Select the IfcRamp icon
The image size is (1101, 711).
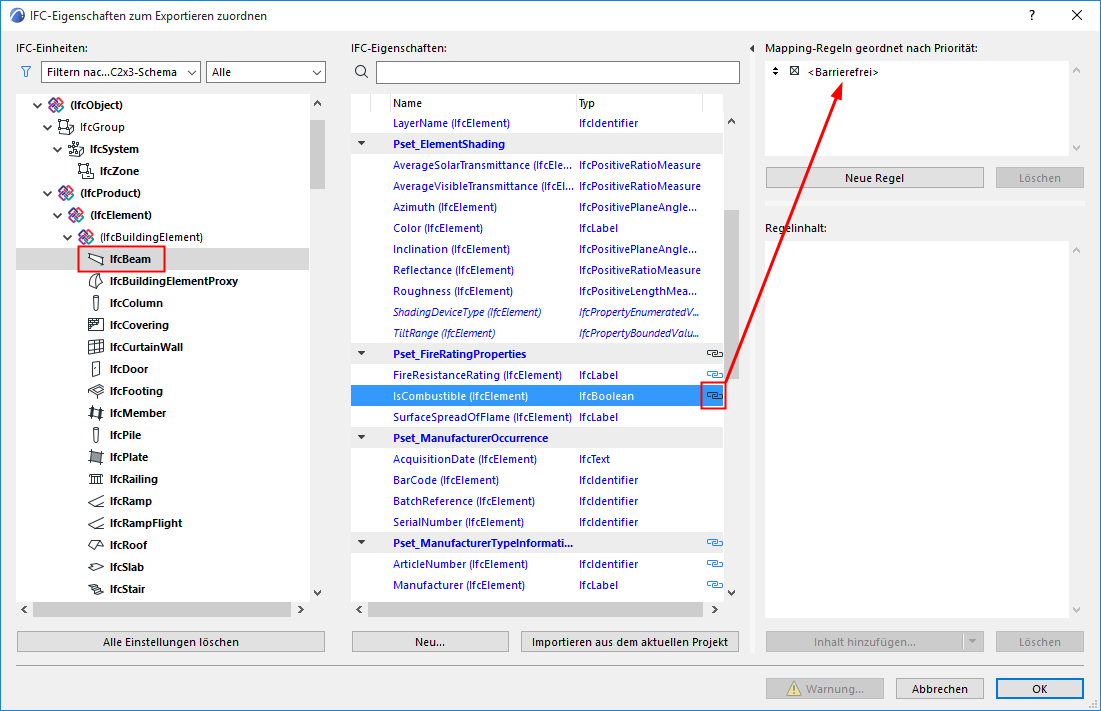point(95,501)
